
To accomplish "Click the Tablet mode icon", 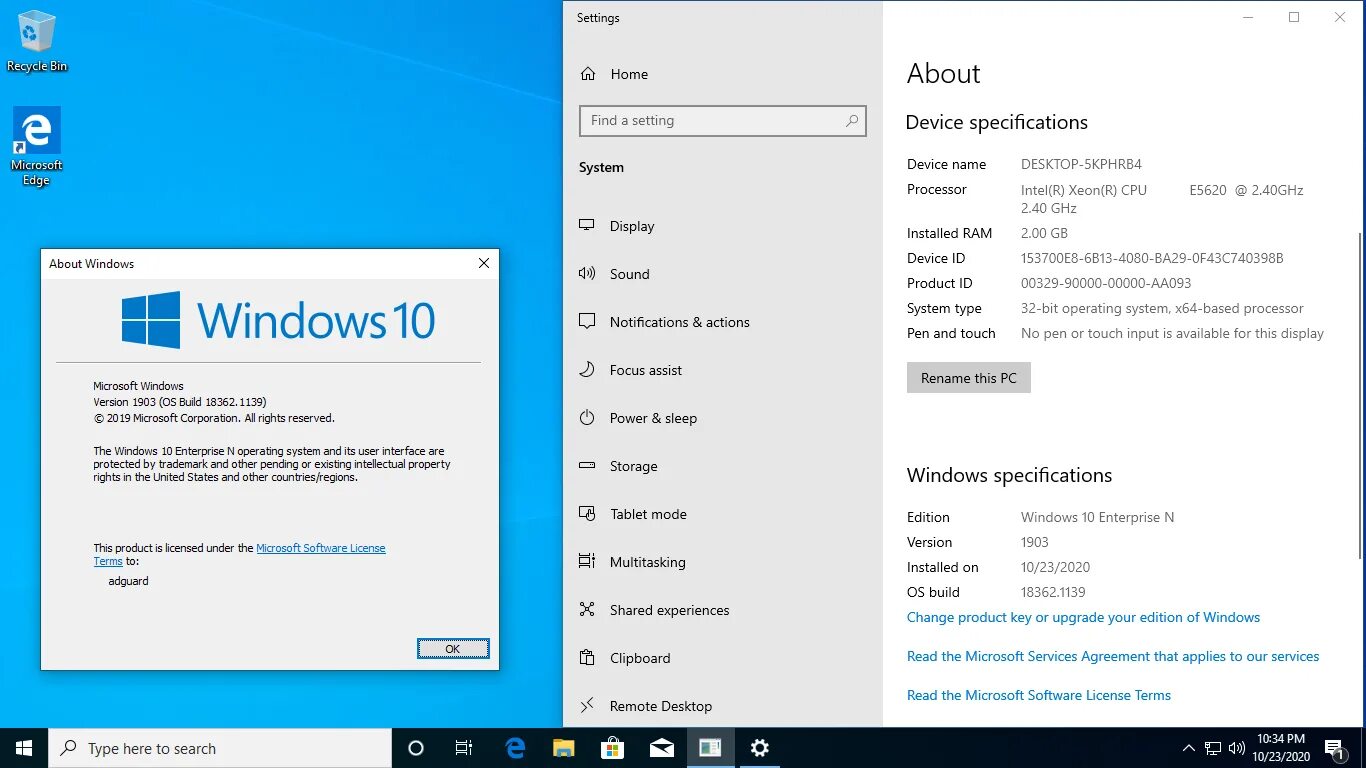I will tap(587, 514).
